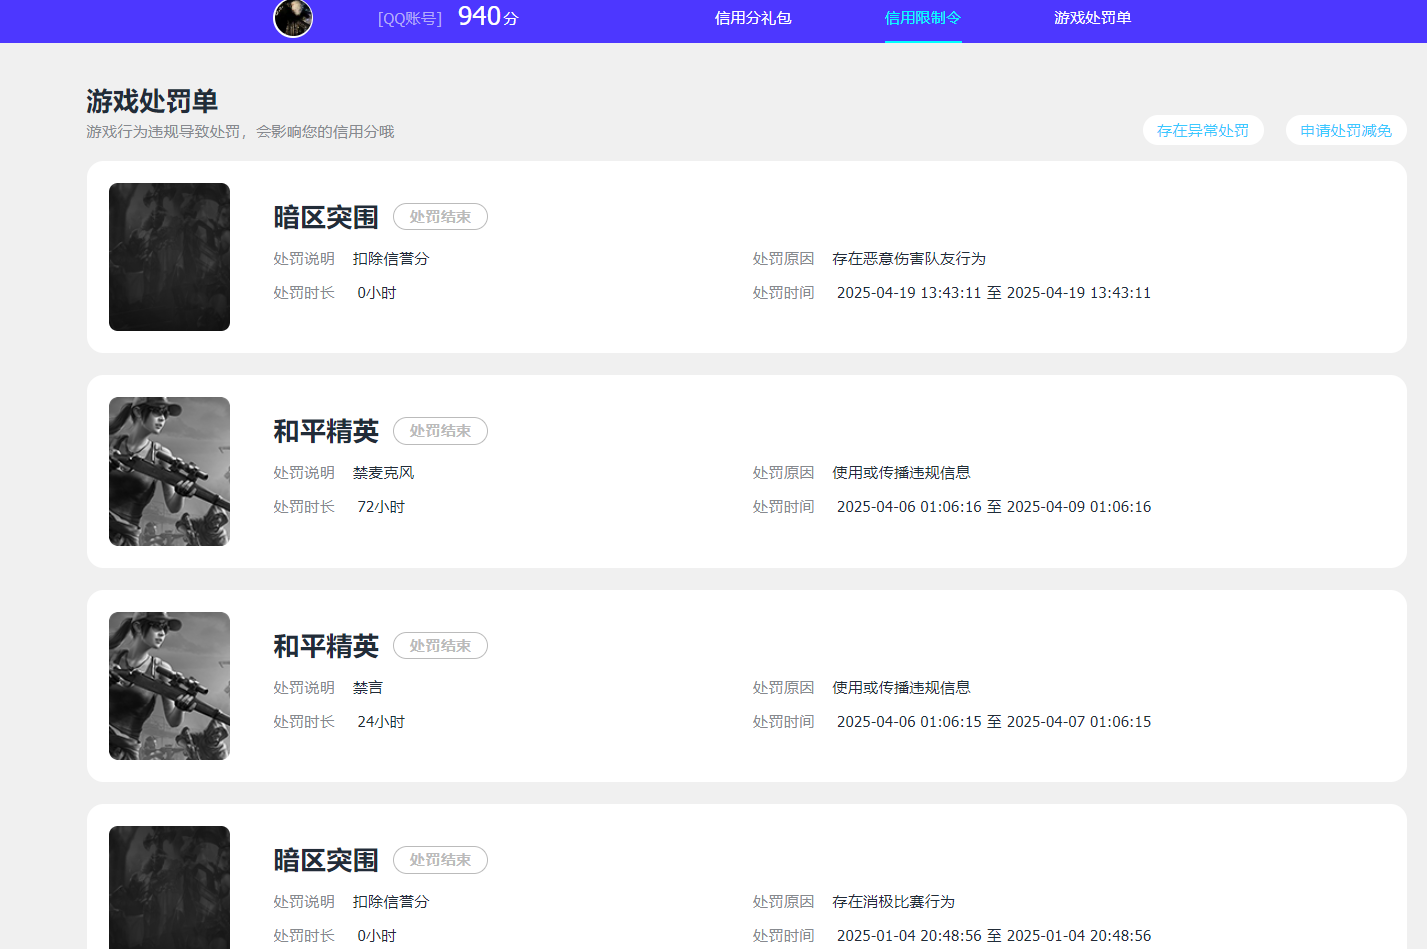Click the penalty duration 72小时 value

(x=380, y=506)
